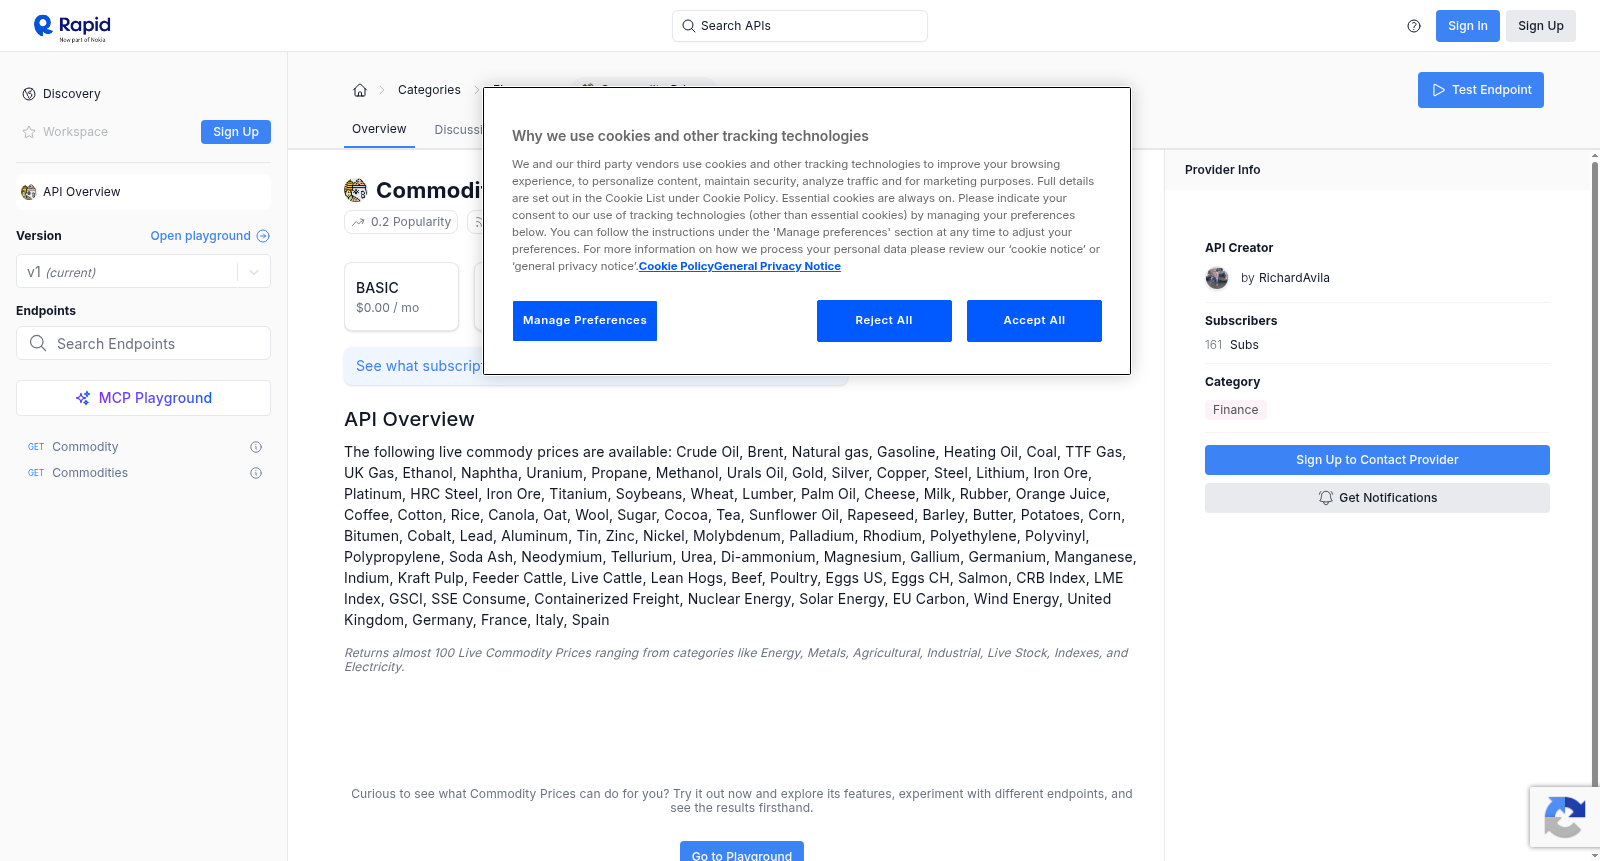Click the Search APIs magnifier icon
Screen dimensions: 1600x861
[689, 26]
